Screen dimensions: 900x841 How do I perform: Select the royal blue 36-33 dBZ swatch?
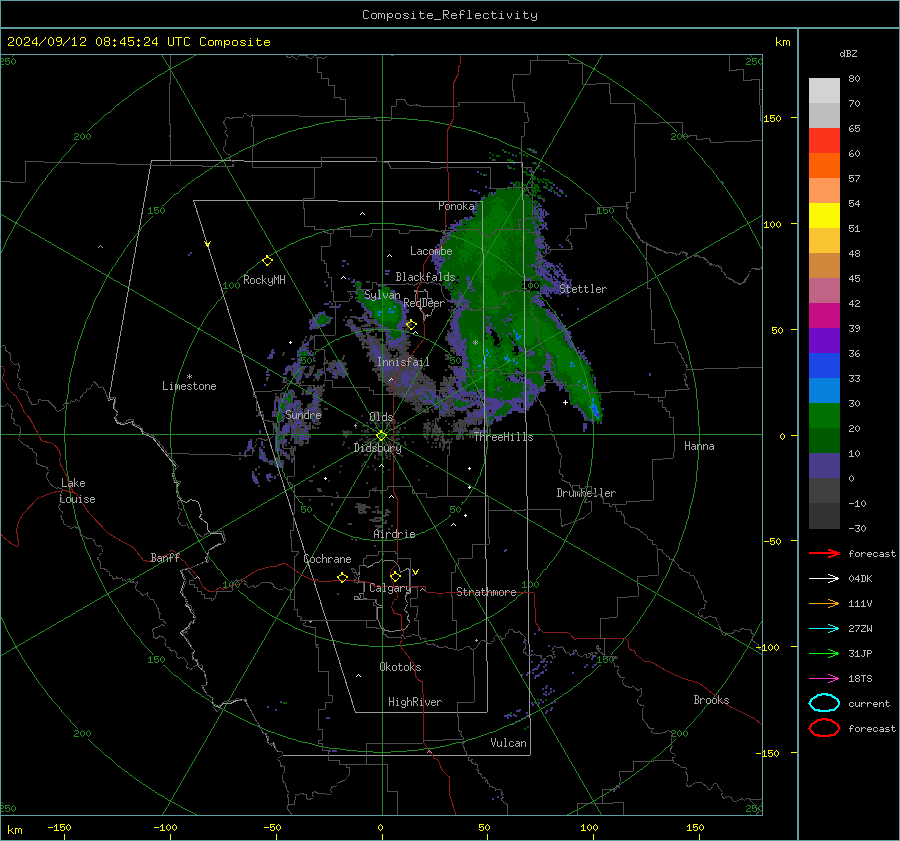(x=824, y=366)
